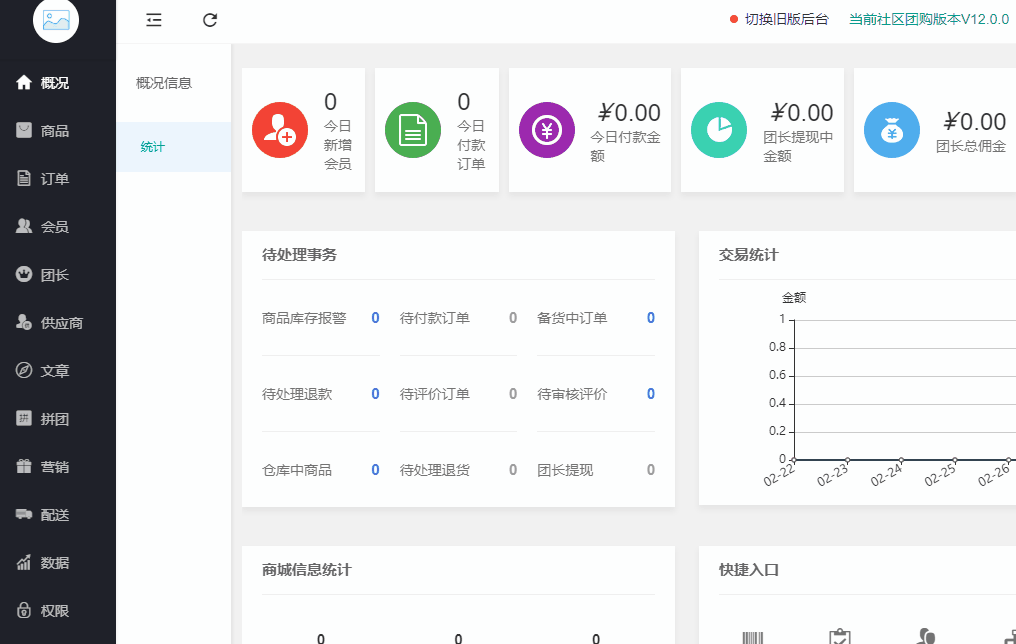Click the 切换旧版后台 link
This screenshot has height=644, width=1016.
click(789, 18)
